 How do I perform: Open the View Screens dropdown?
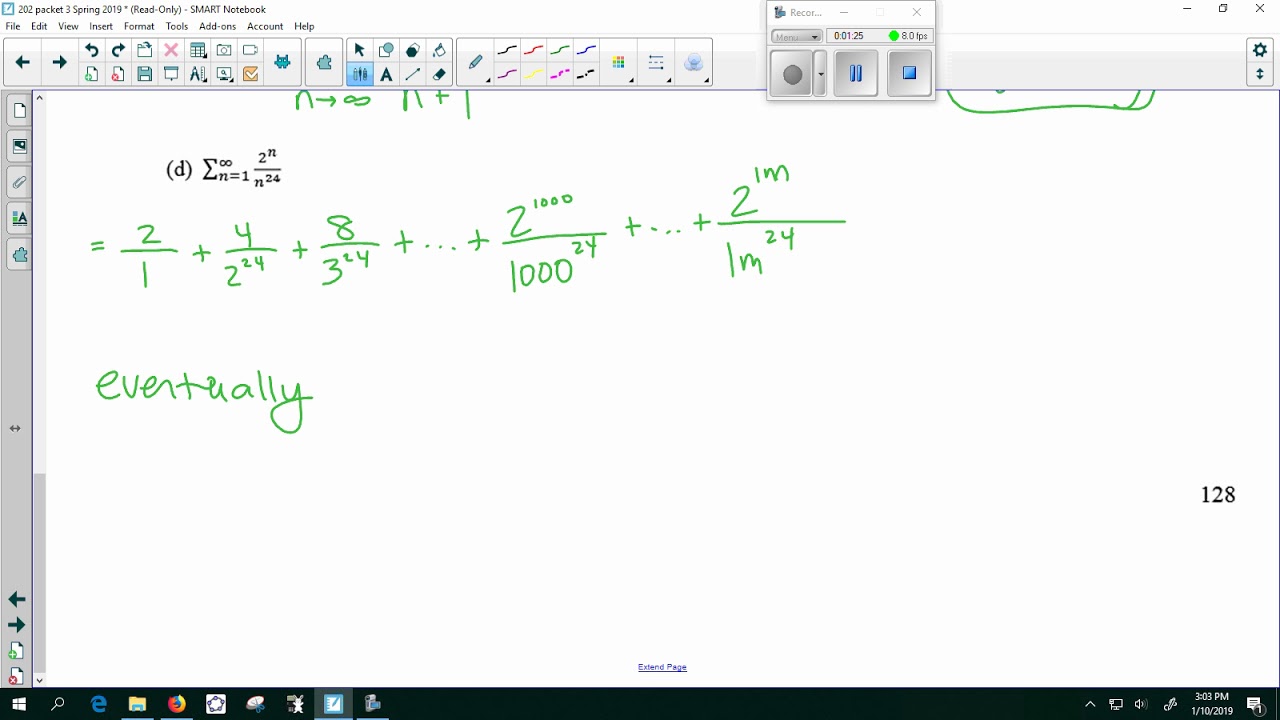224,74
